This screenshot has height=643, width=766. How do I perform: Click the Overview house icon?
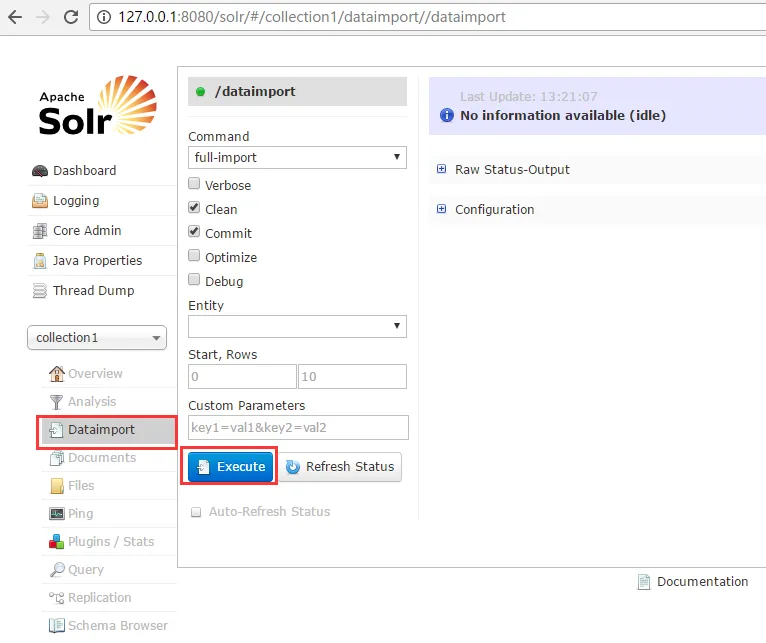tap(57, 374)
